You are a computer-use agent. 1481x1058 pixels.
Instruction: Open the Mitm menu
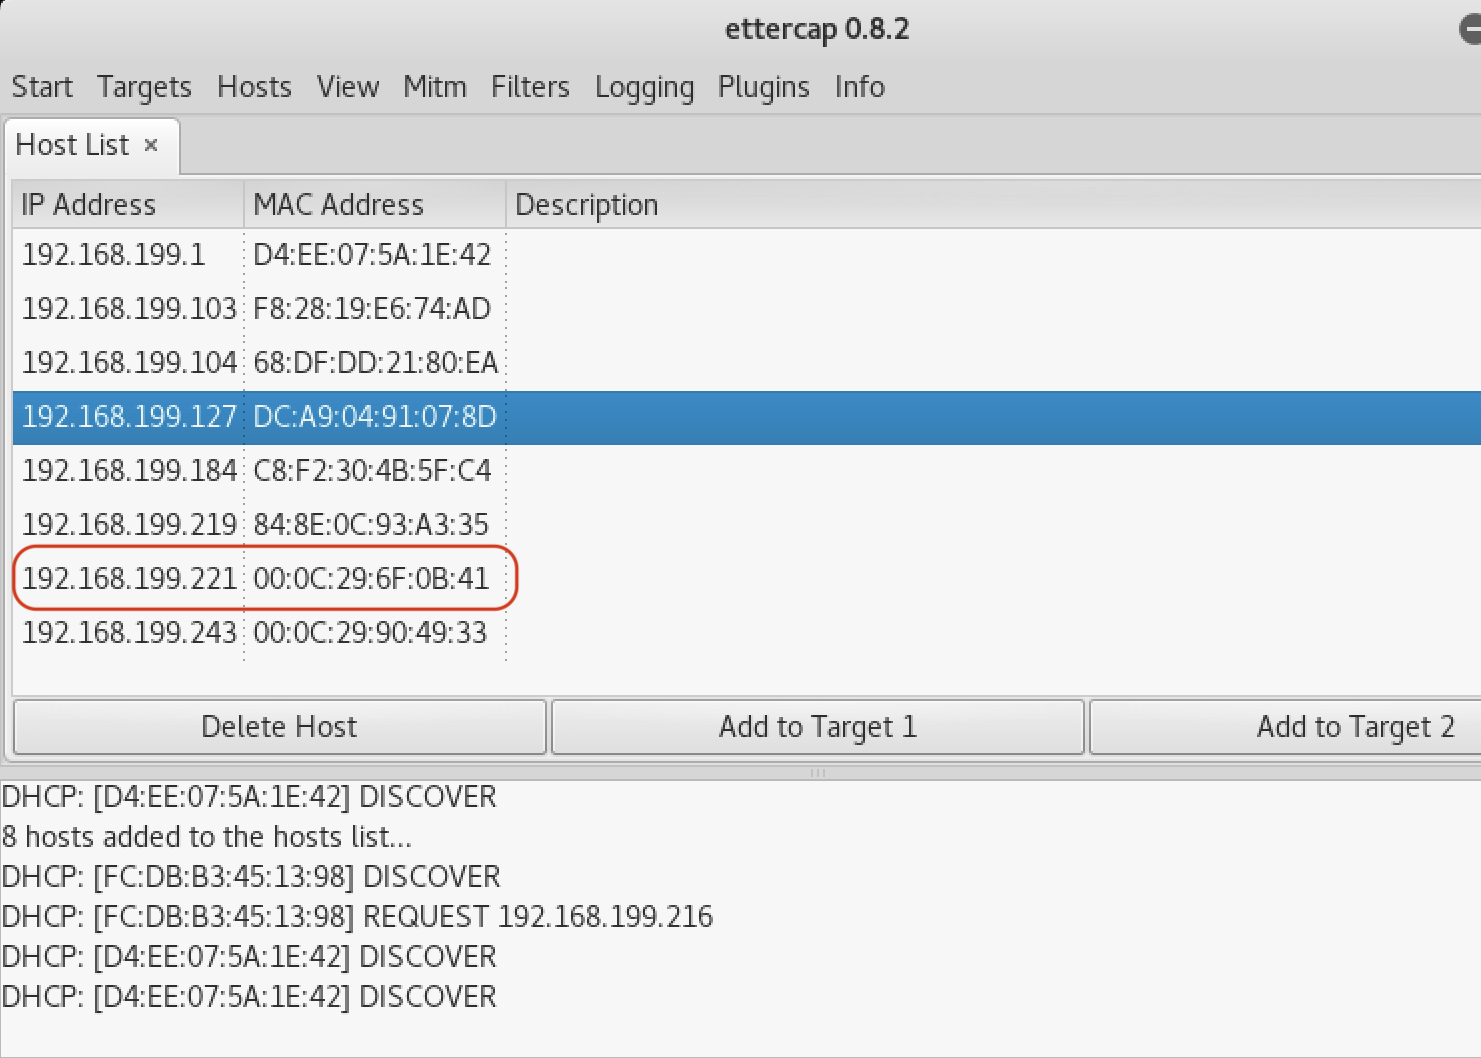pos(435,87)
